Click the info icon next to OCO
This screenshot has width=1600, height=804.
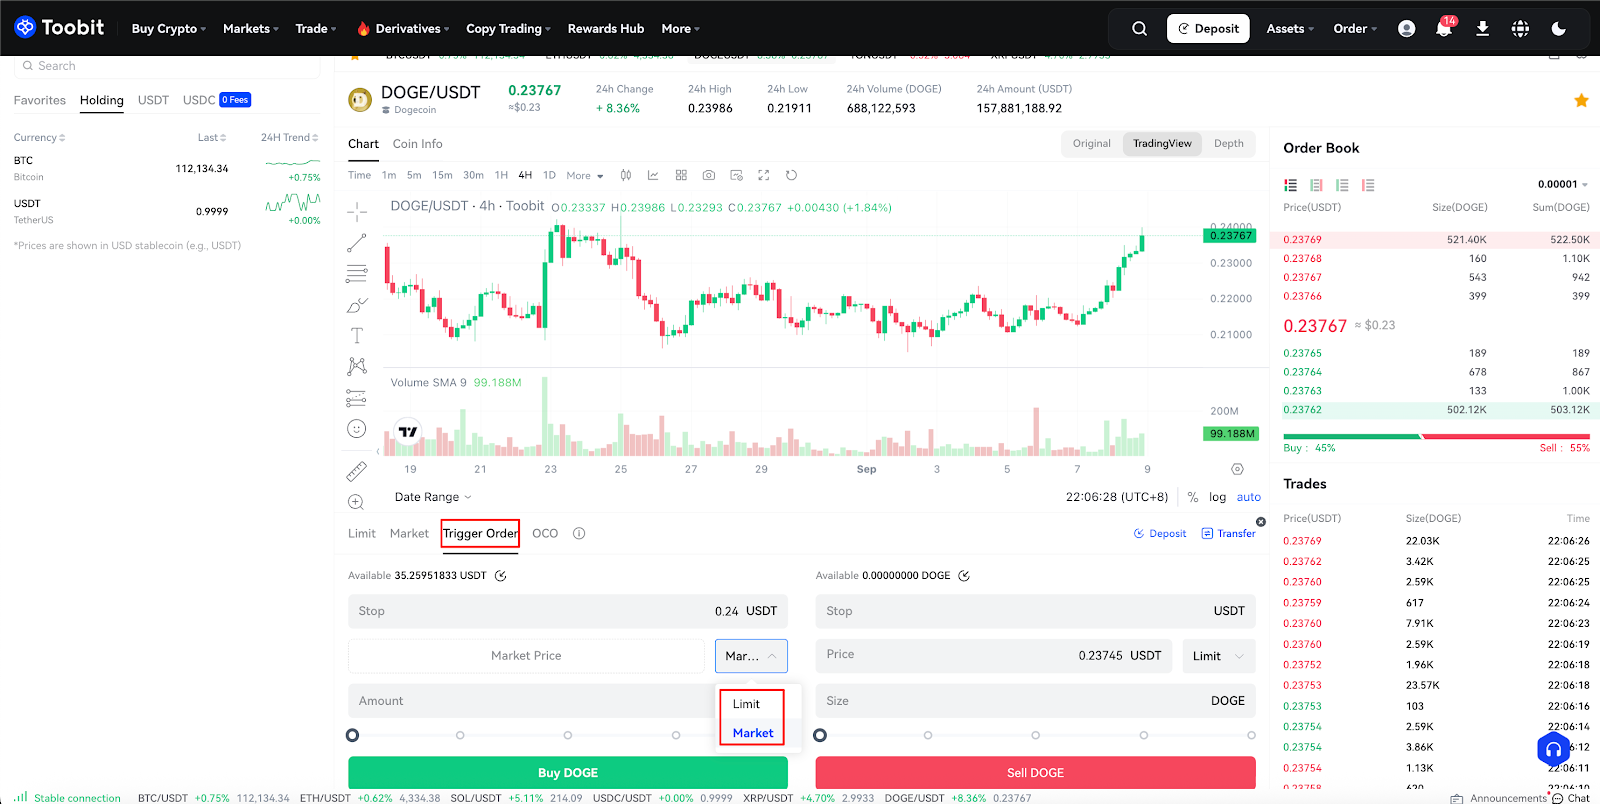(x=579, y=534)
